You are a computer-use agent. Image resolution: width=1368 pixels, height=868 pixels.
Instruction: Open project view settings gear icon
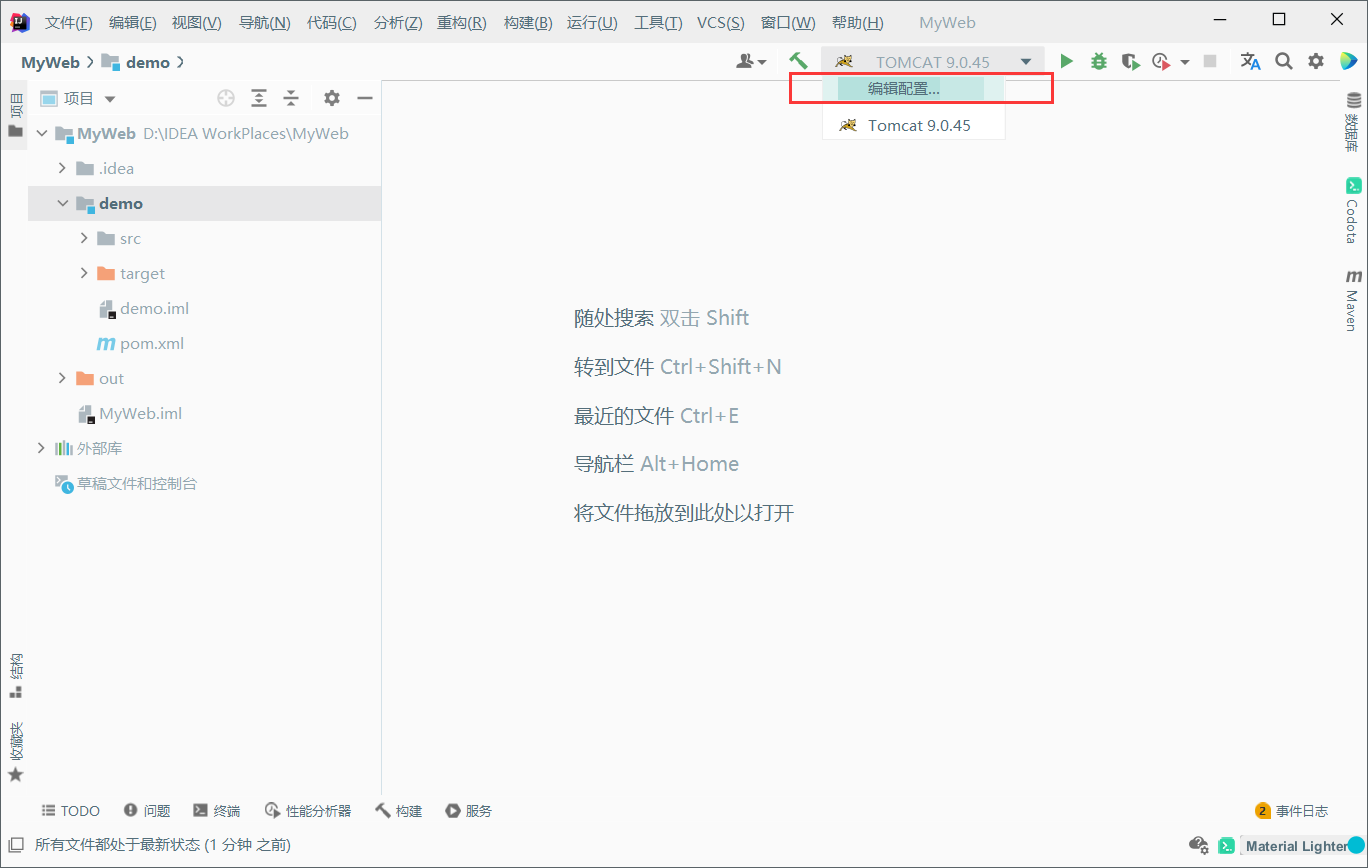coord(331,98)
